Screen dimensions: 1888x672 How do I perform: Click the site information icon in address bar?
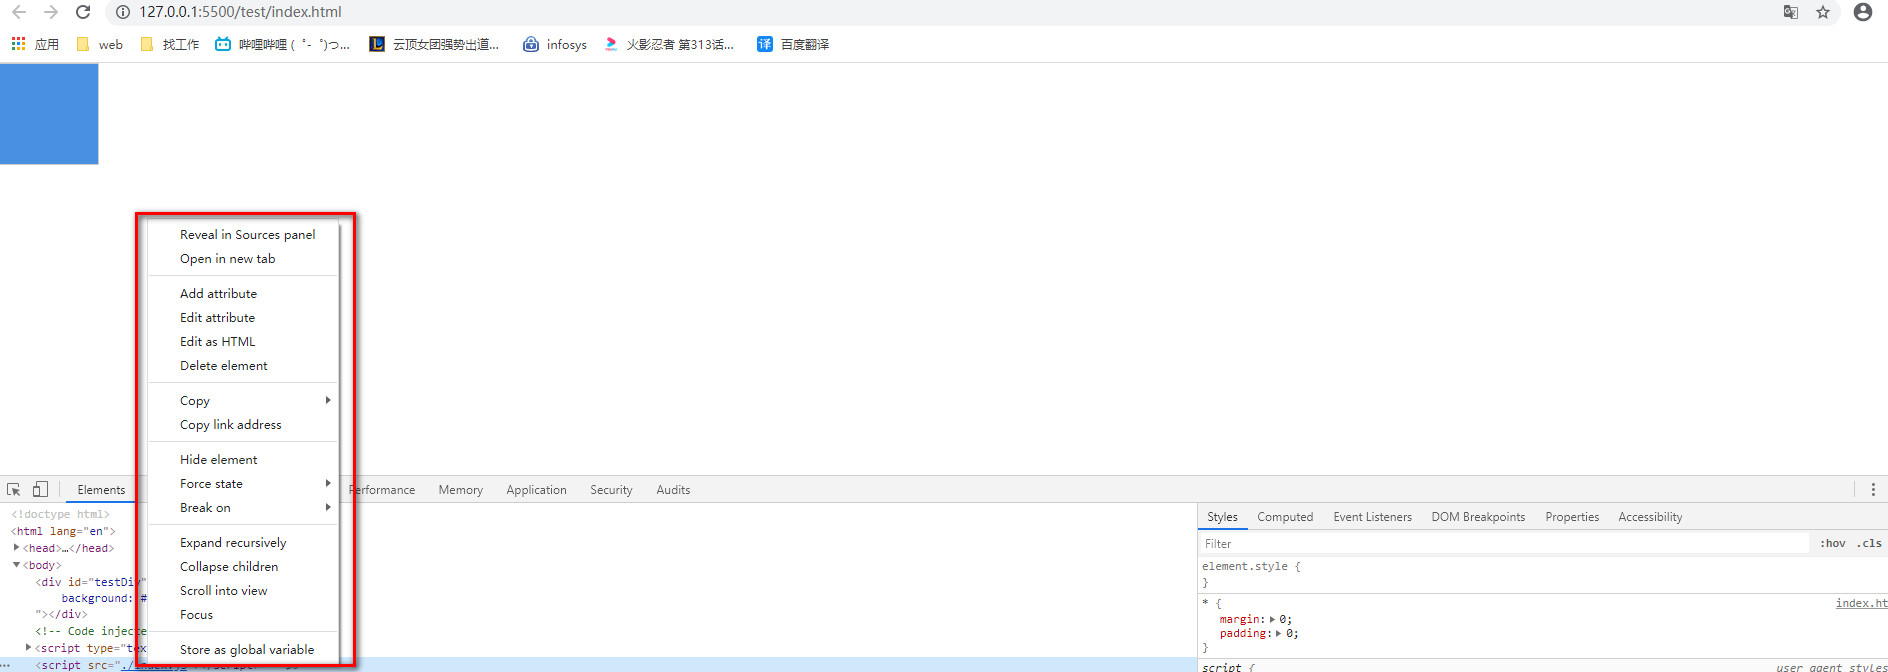pos(123,12)
